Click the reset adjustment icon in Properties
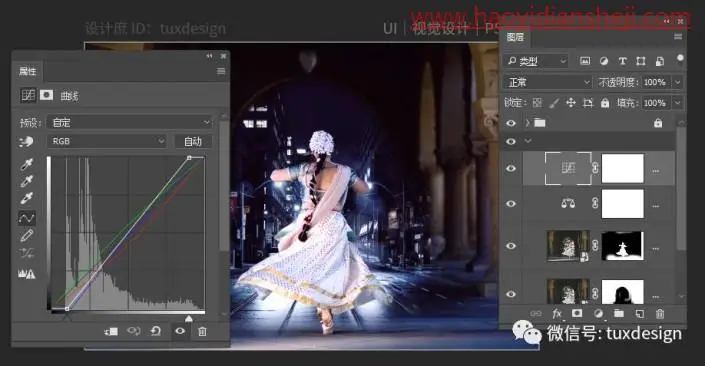Image resolution: width=705 pixels, height=366 pixels. [x=156, y=331]
